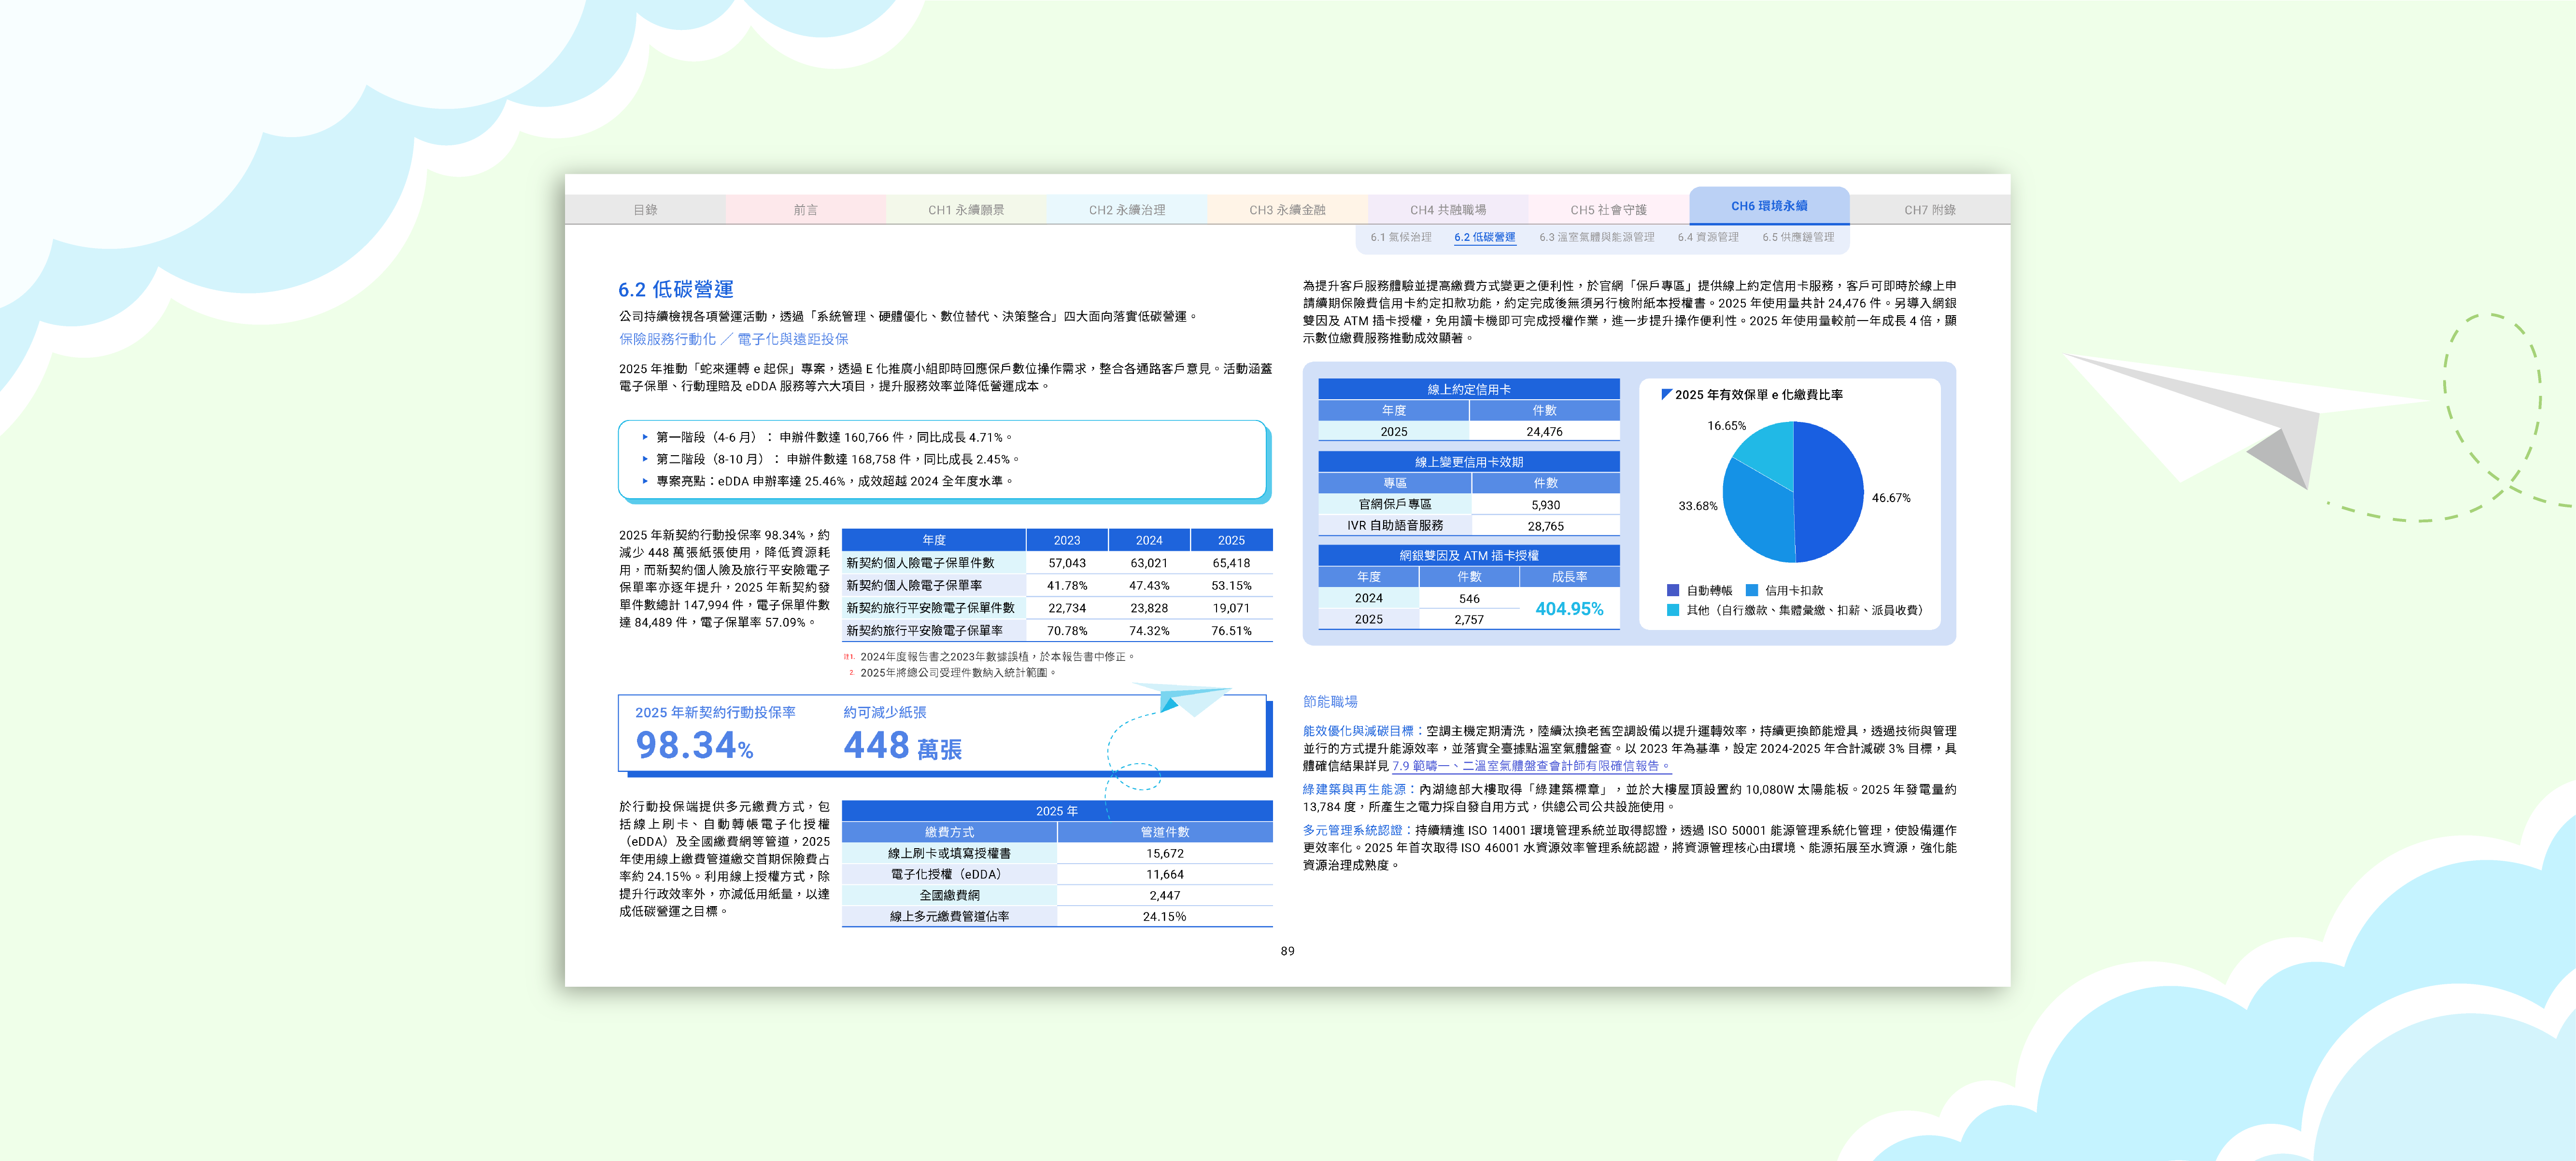Select sub-section 6.2 低碳營運

pos(1484,238)
